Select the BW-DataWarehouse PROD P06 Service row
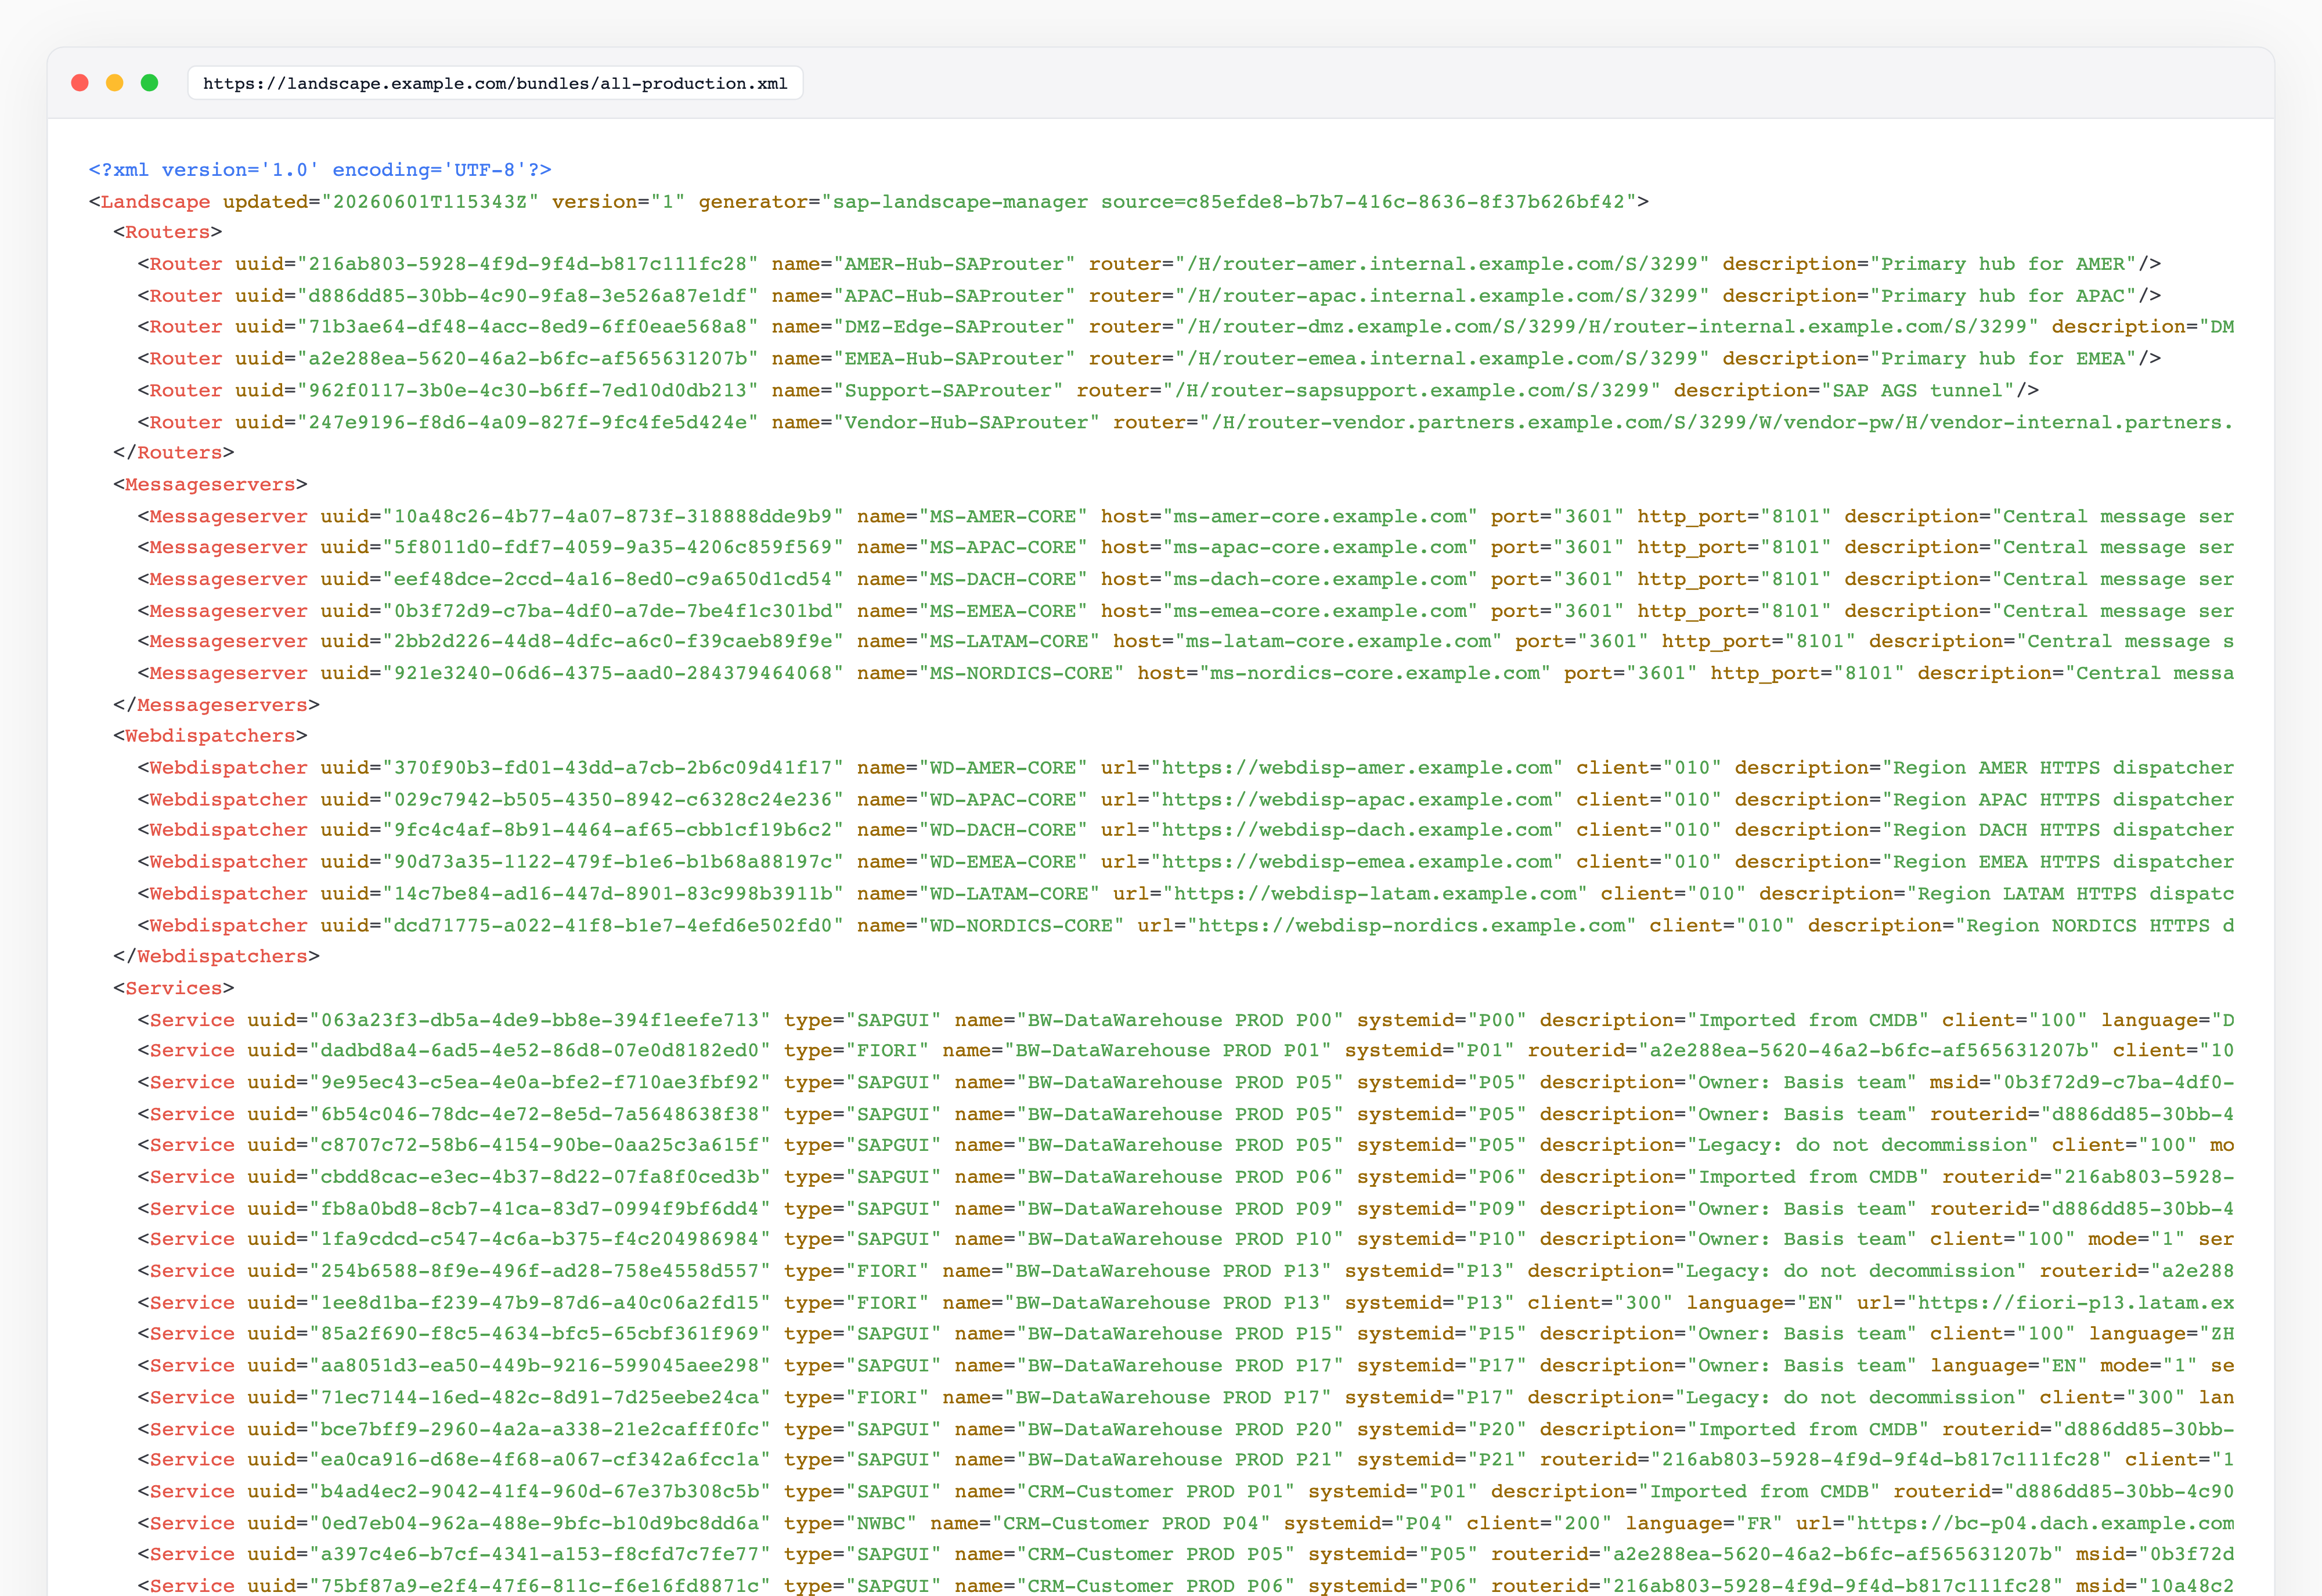The image size is (2322, 1596). (x=1185, y=1177)
